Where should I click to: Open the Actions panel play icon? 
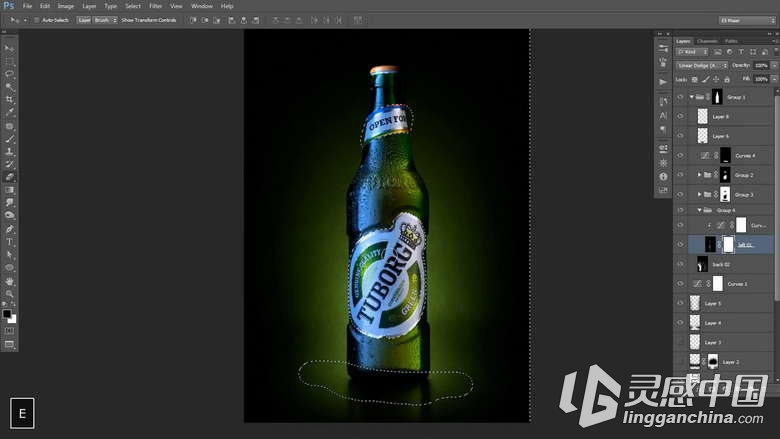663,82
